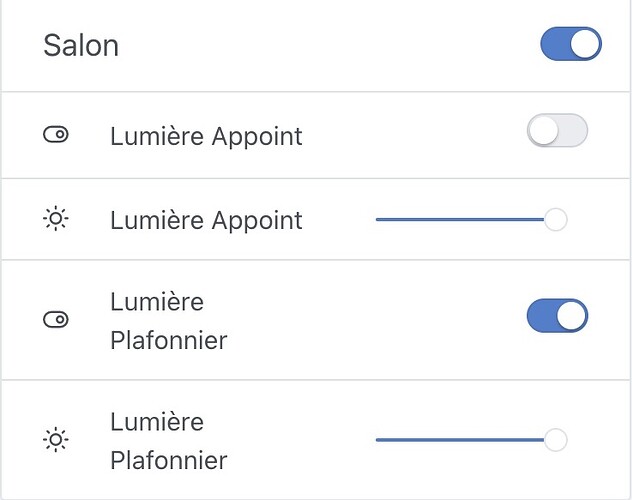Click the Salon card title

[x=81, y=46]
